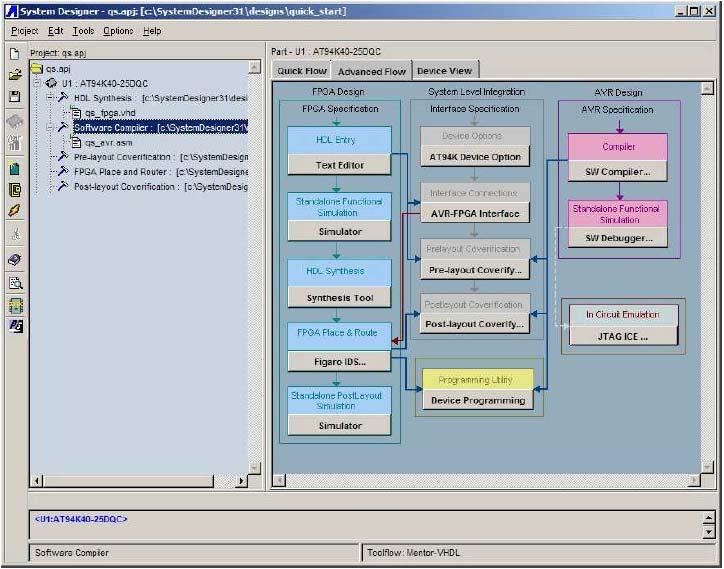Switch to the Device View tab
The width and height of the screenshot is (724, 569).
(x=445, y=71)
